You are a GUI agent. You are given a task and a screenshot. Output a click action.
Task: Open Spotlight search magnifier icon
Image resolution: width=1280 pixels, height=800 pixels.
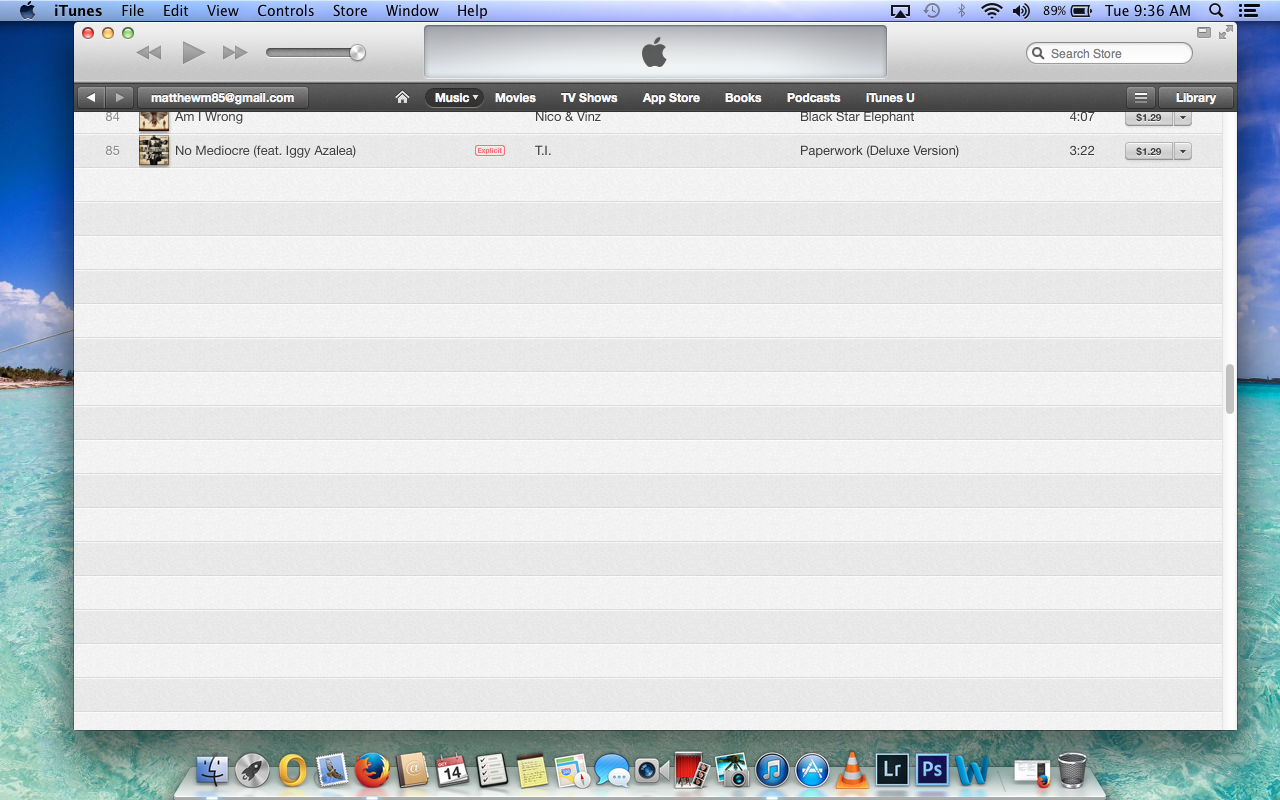tap(1216, 11)
